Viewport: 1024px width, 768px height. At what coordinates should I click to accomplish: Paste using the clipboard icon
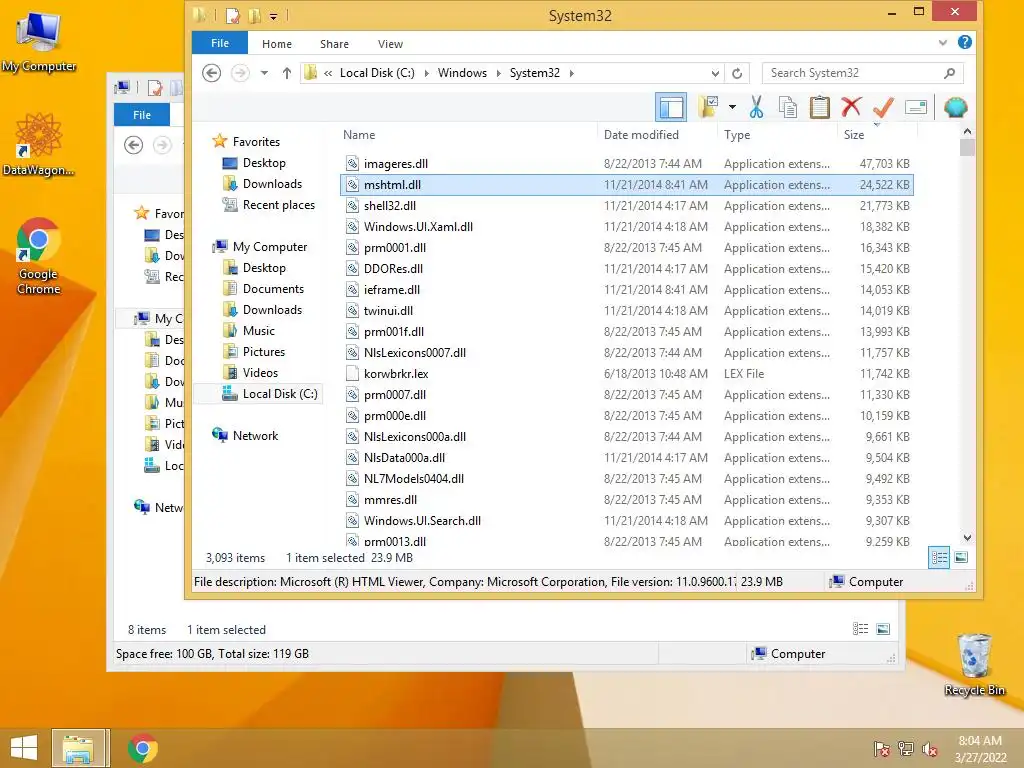[819, 107]
